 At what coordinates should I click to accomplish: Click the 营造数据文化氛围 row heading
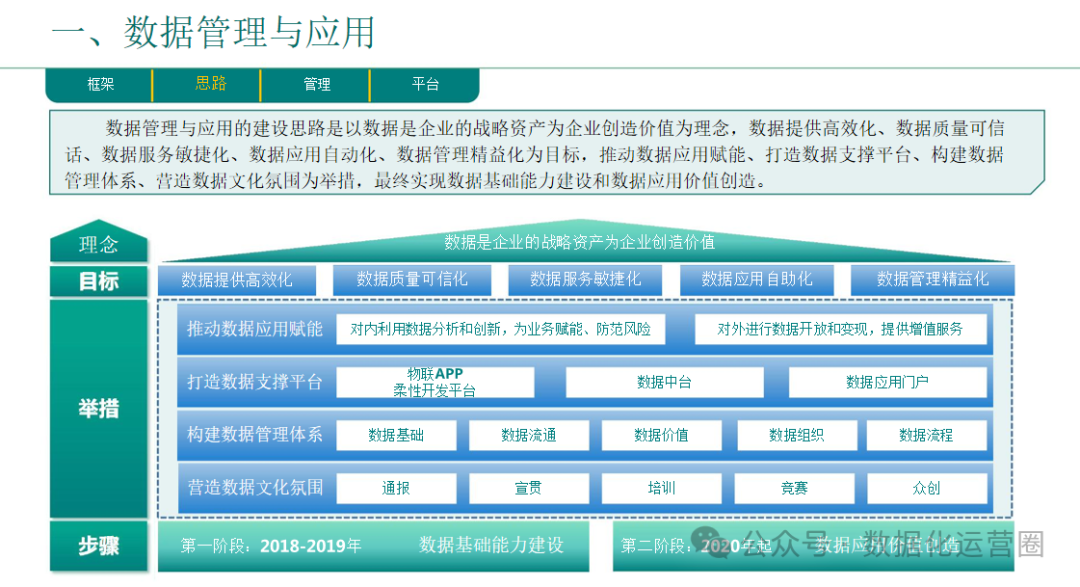(255, 488)
